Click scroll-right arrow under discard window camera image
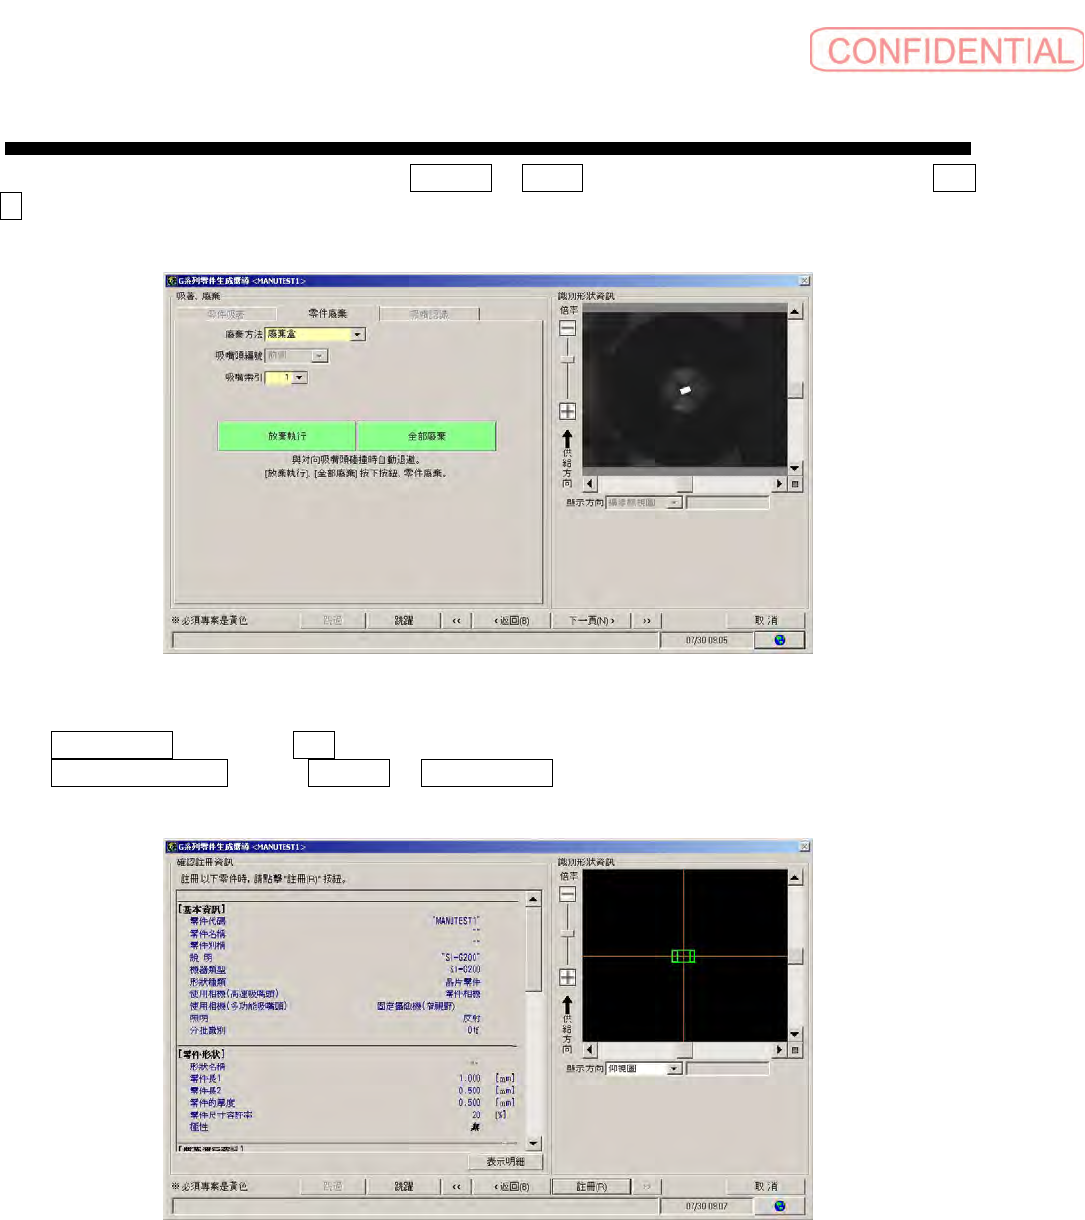Image resolution: width=1085 pixels, height=1220 pixels. 780,484
